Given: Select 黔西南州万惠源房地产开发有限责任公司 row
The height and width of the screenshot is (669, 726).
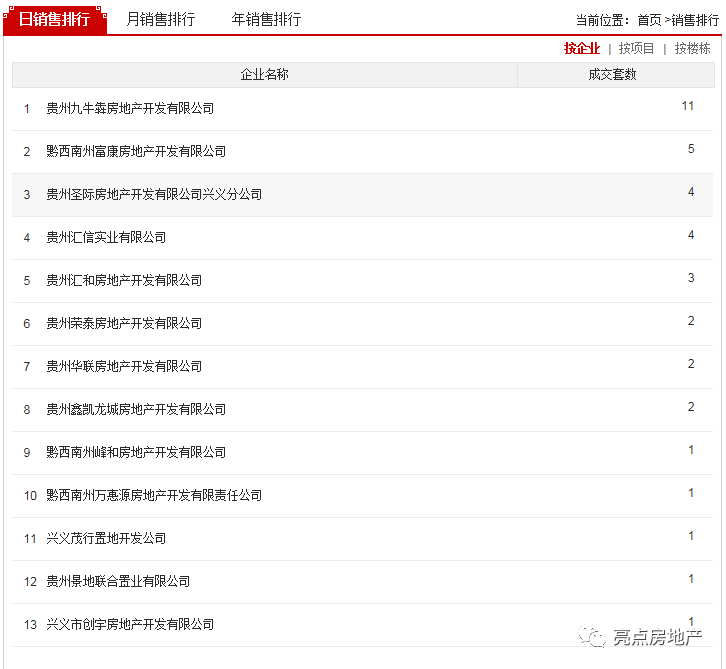Looking at the screenshot, I should coord(363,496).
